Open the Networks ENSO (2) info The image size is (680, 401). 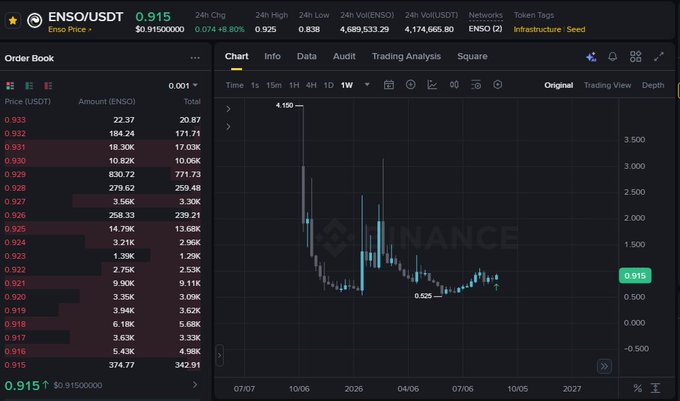pyautogui.click(x=485, y=29)
